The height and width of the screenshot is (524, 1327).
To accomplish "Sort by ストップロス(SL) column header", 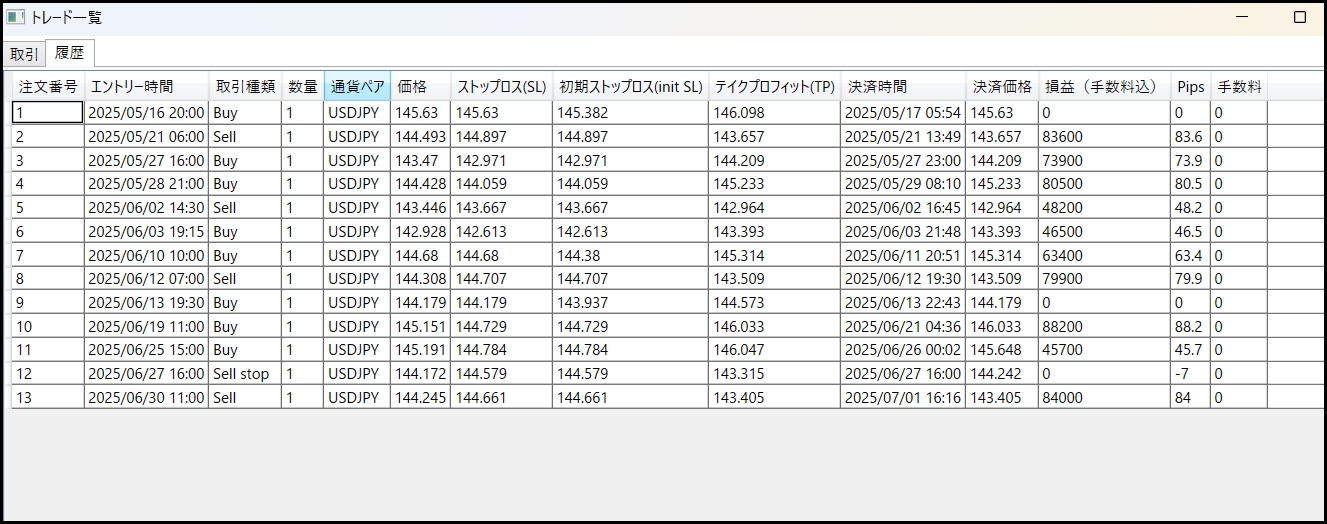I will [x=502, y=87].
